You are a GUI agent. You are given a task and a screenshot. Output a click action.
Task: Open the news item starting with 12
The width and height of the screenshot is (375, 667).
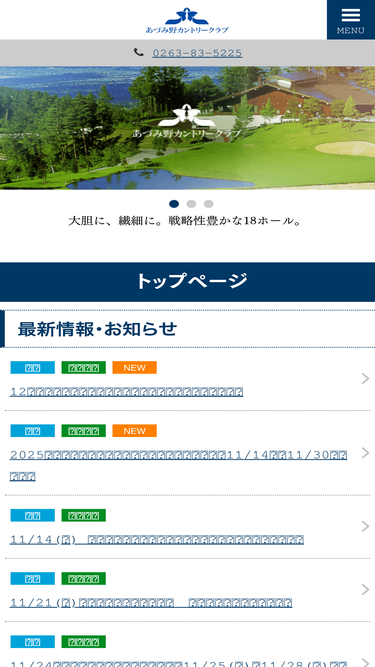pos(126,392)
